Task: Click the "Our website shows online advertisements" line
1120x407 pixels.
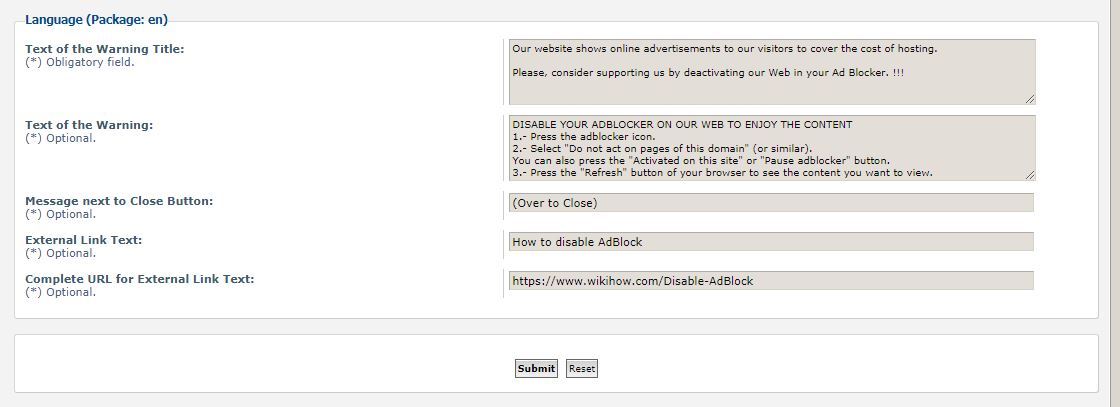Action: click(724, 48)
